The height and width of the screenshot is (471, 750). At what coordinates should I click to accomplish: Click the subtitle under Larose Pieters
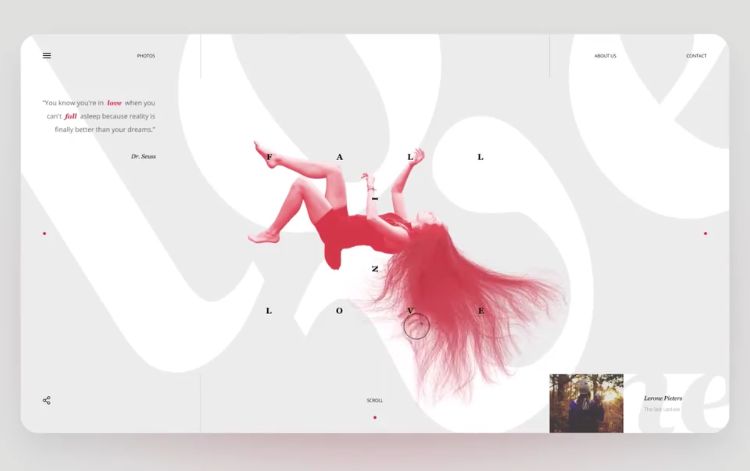coord(662,409)
